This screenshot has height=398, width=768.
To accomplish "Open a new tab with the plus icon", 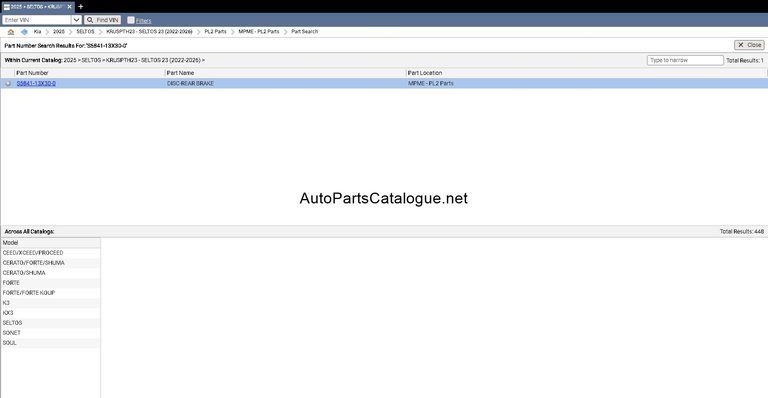I will click(x=81, y=6).
